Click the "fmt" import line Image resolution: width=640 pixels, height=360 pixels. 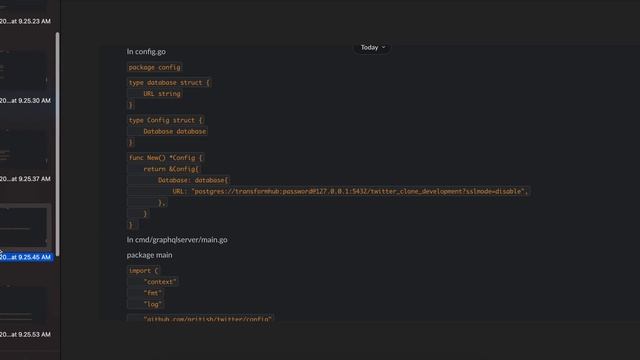coord(153,293)
